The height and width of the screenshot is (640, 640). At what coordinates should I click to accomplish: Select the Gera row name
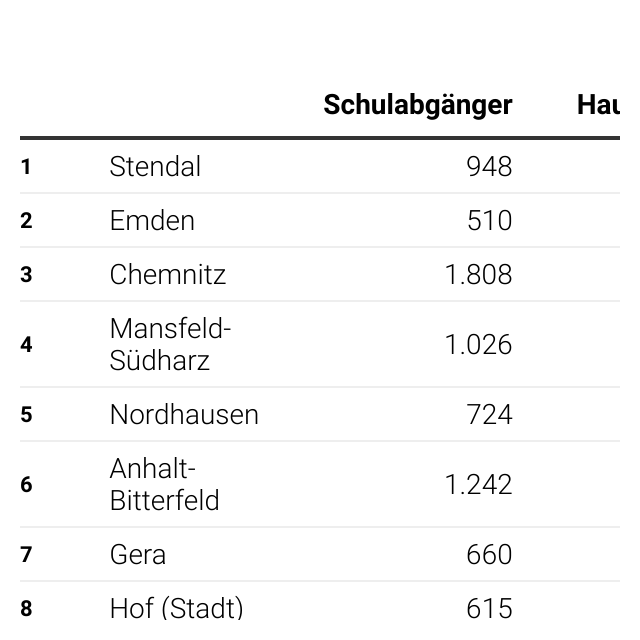pos(138,555)
